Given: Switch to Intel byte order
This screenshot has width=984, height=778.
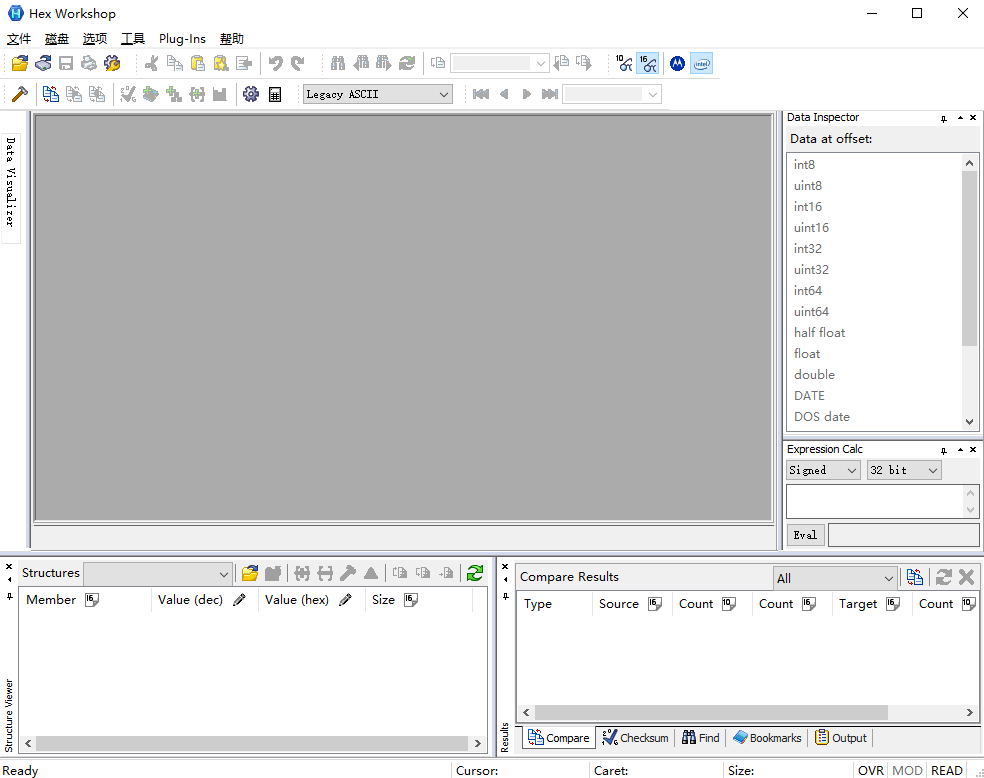Looking at the screenshot, I should coord(702,63).
